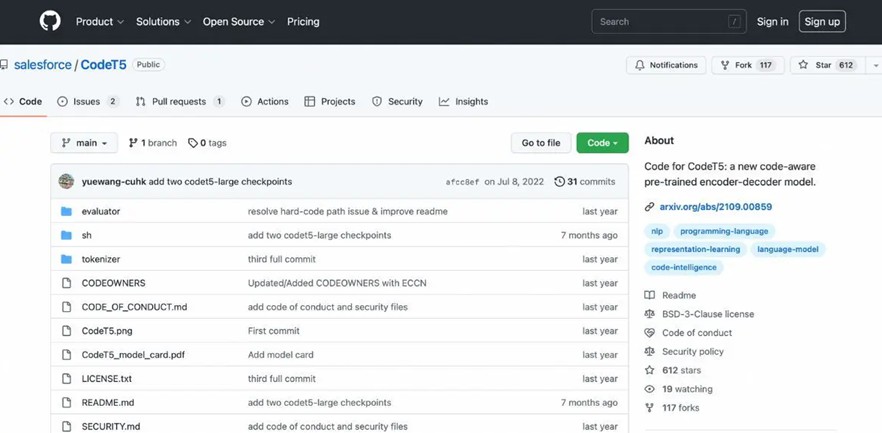View the 31 commits history
This screenshot has height=433, width=882.
click(585, 182)
